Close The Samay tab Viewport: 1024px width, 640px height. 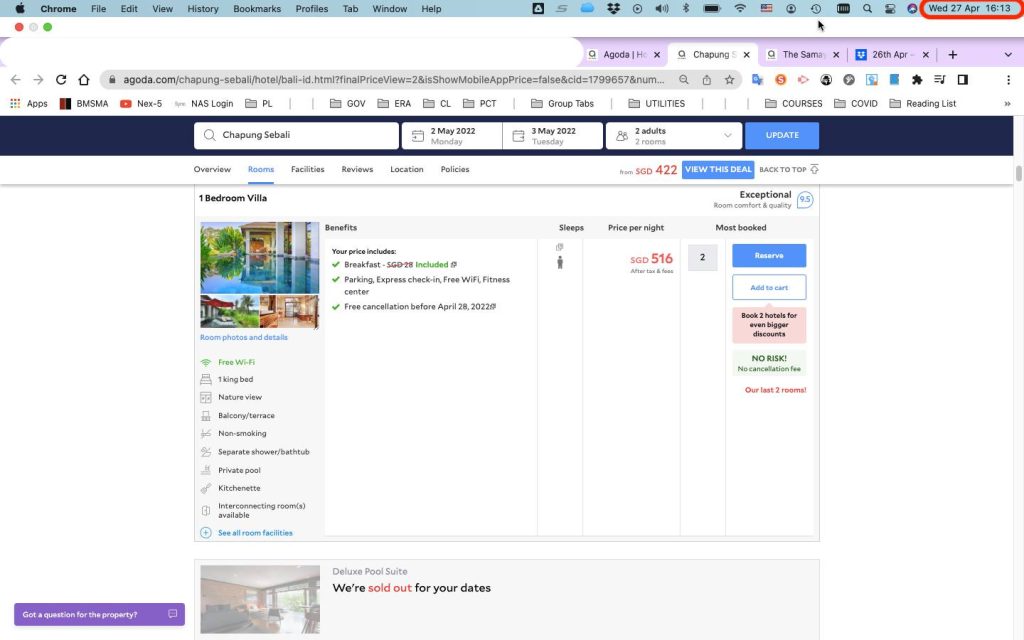(x=836, y=55)
